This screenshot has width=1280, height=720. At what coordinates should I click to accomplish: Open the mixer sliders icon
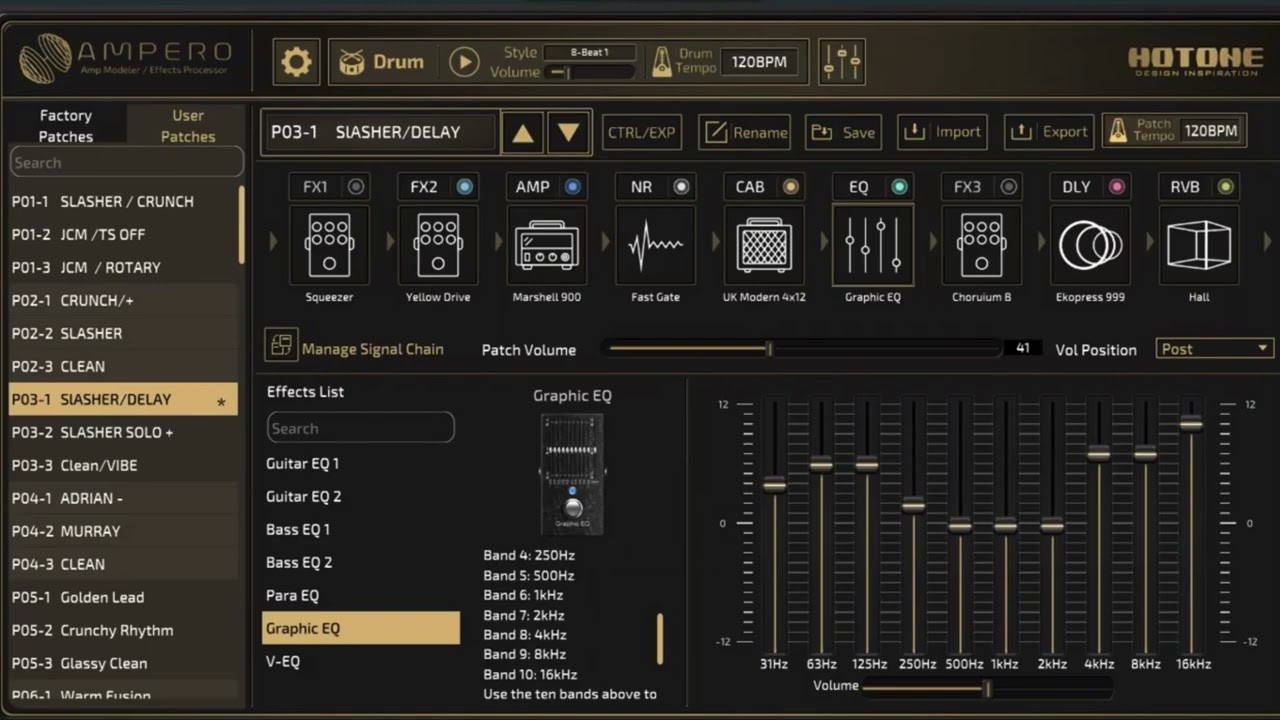pos(842,62)
